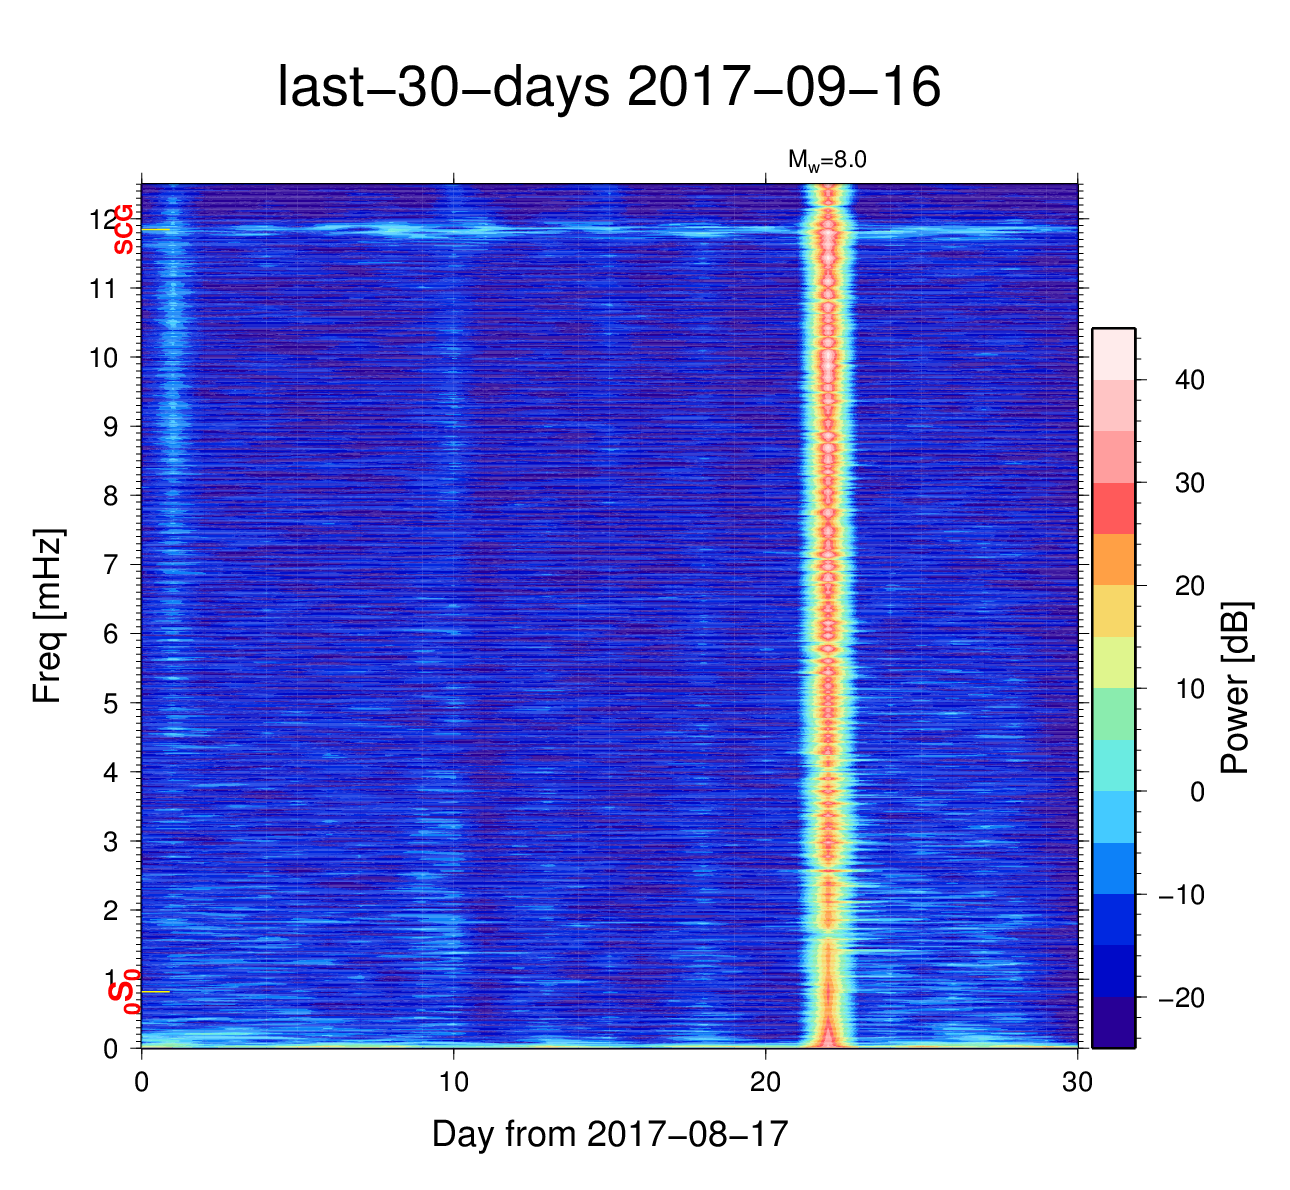Click the 5 tick on frequency axis
Viewport: 1290px width, 1190px height.
tap(110, 703)
